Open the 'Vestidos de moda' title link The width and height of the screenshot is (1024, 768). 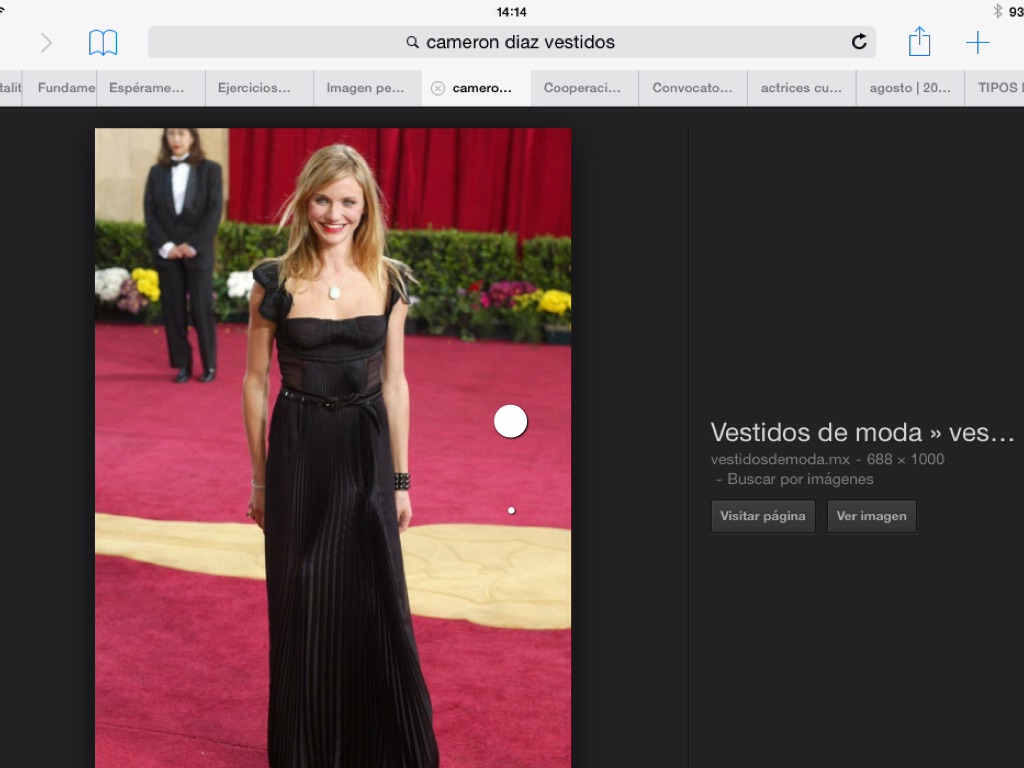[861, 432]
